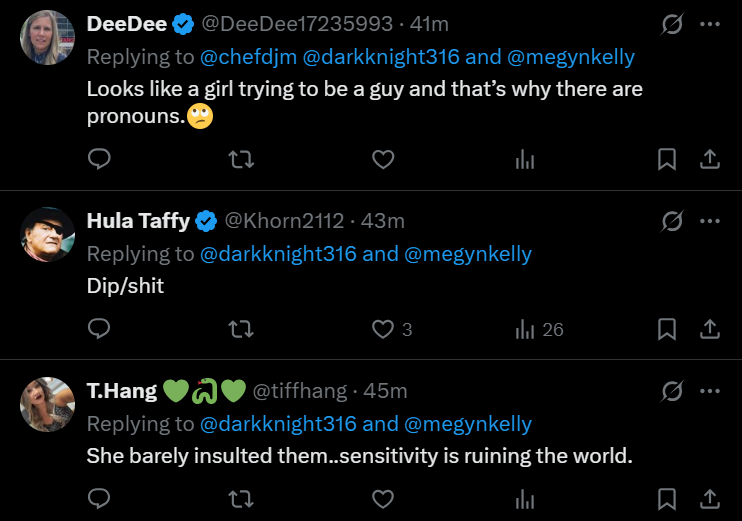Share DeeDee's tweet
The image size is (742, 521).
coord(709,159)
